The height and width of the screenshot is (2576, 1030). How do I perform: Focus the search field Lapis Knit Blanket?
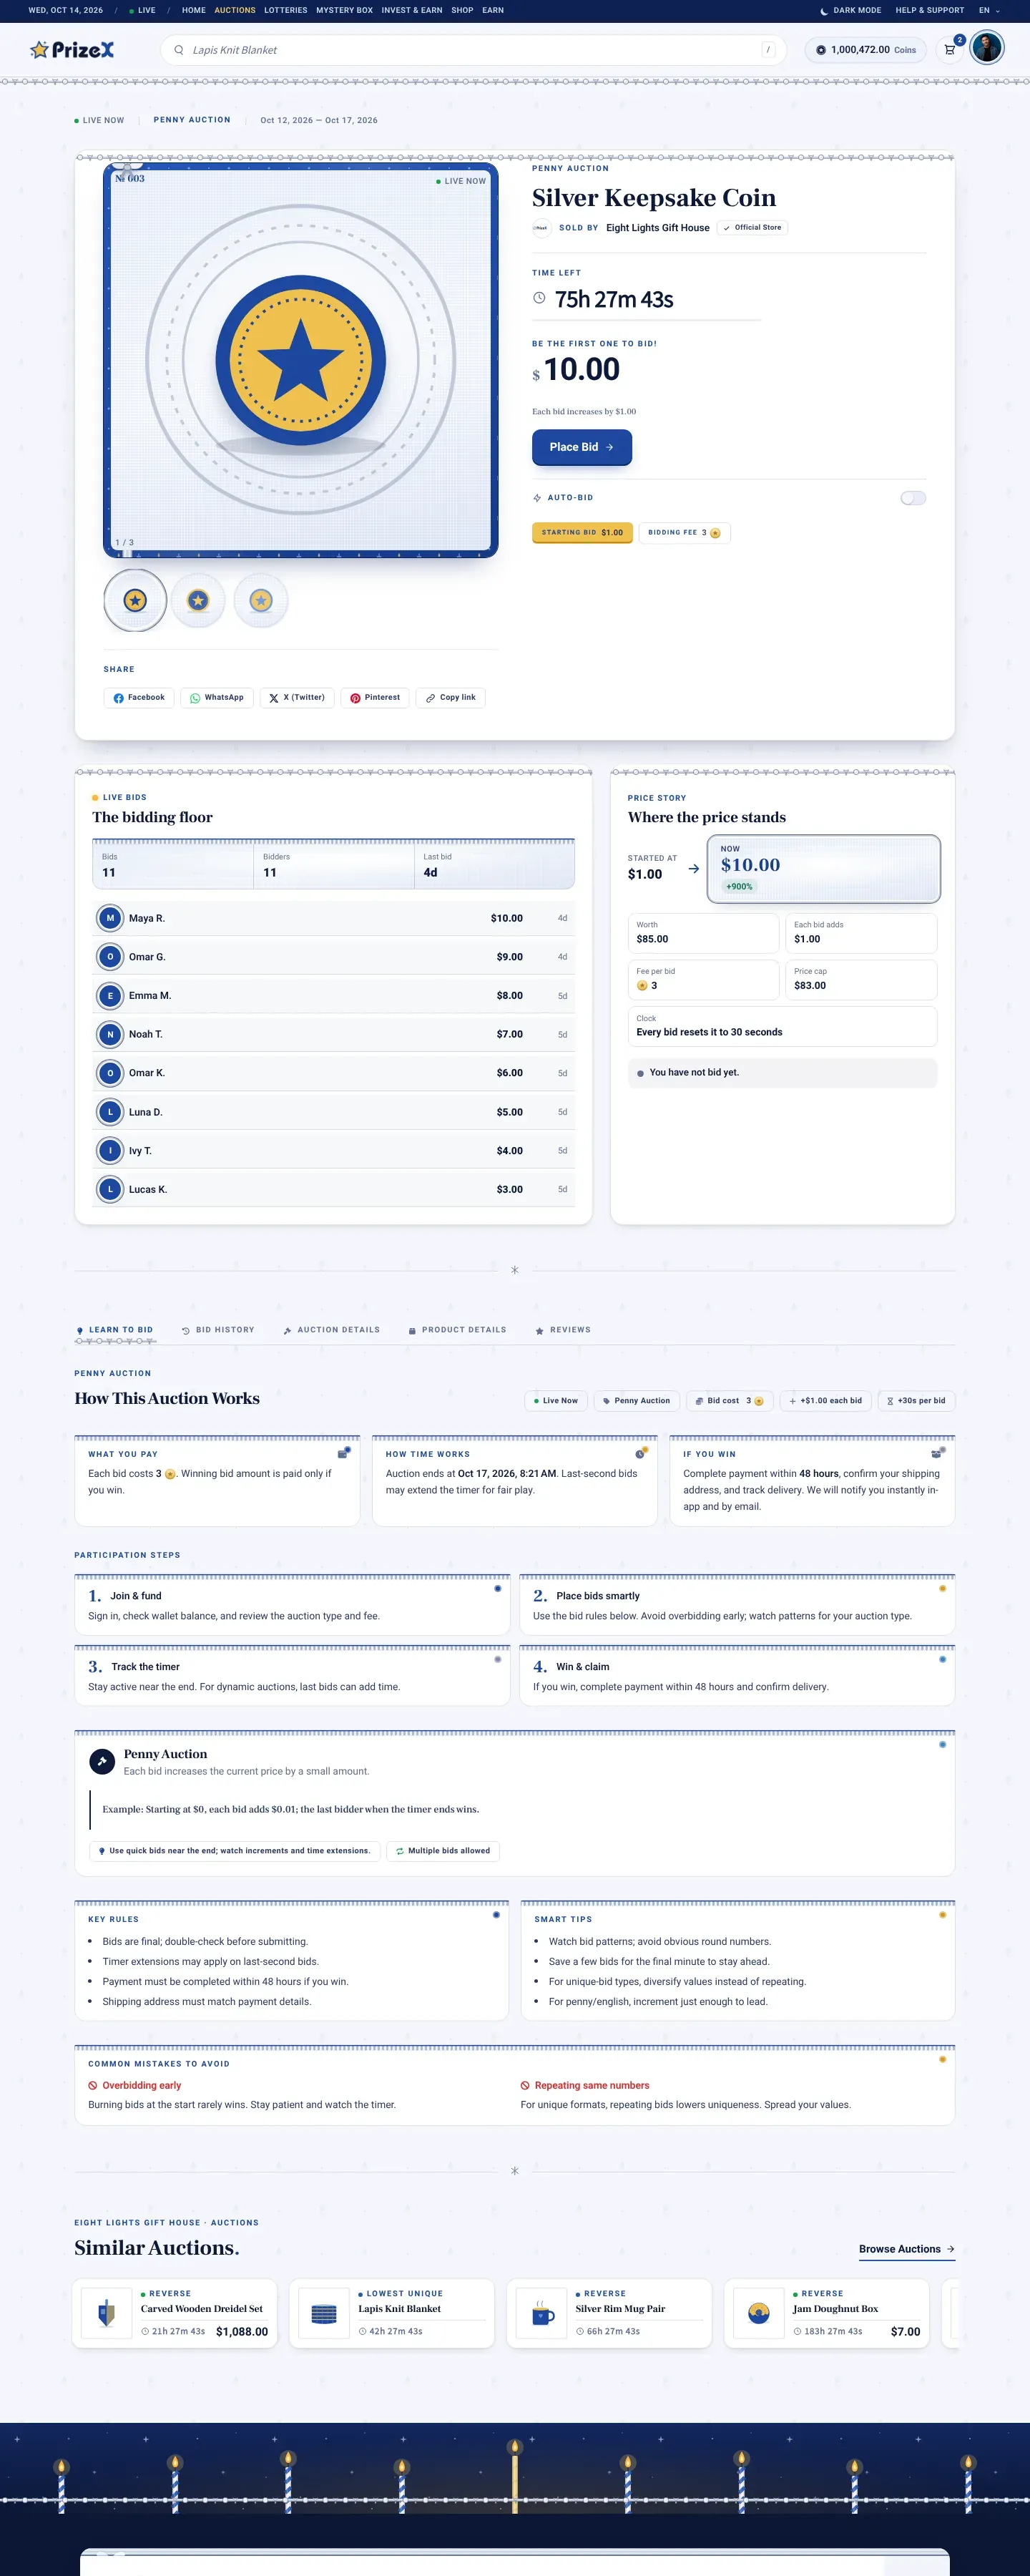[473, 50]
